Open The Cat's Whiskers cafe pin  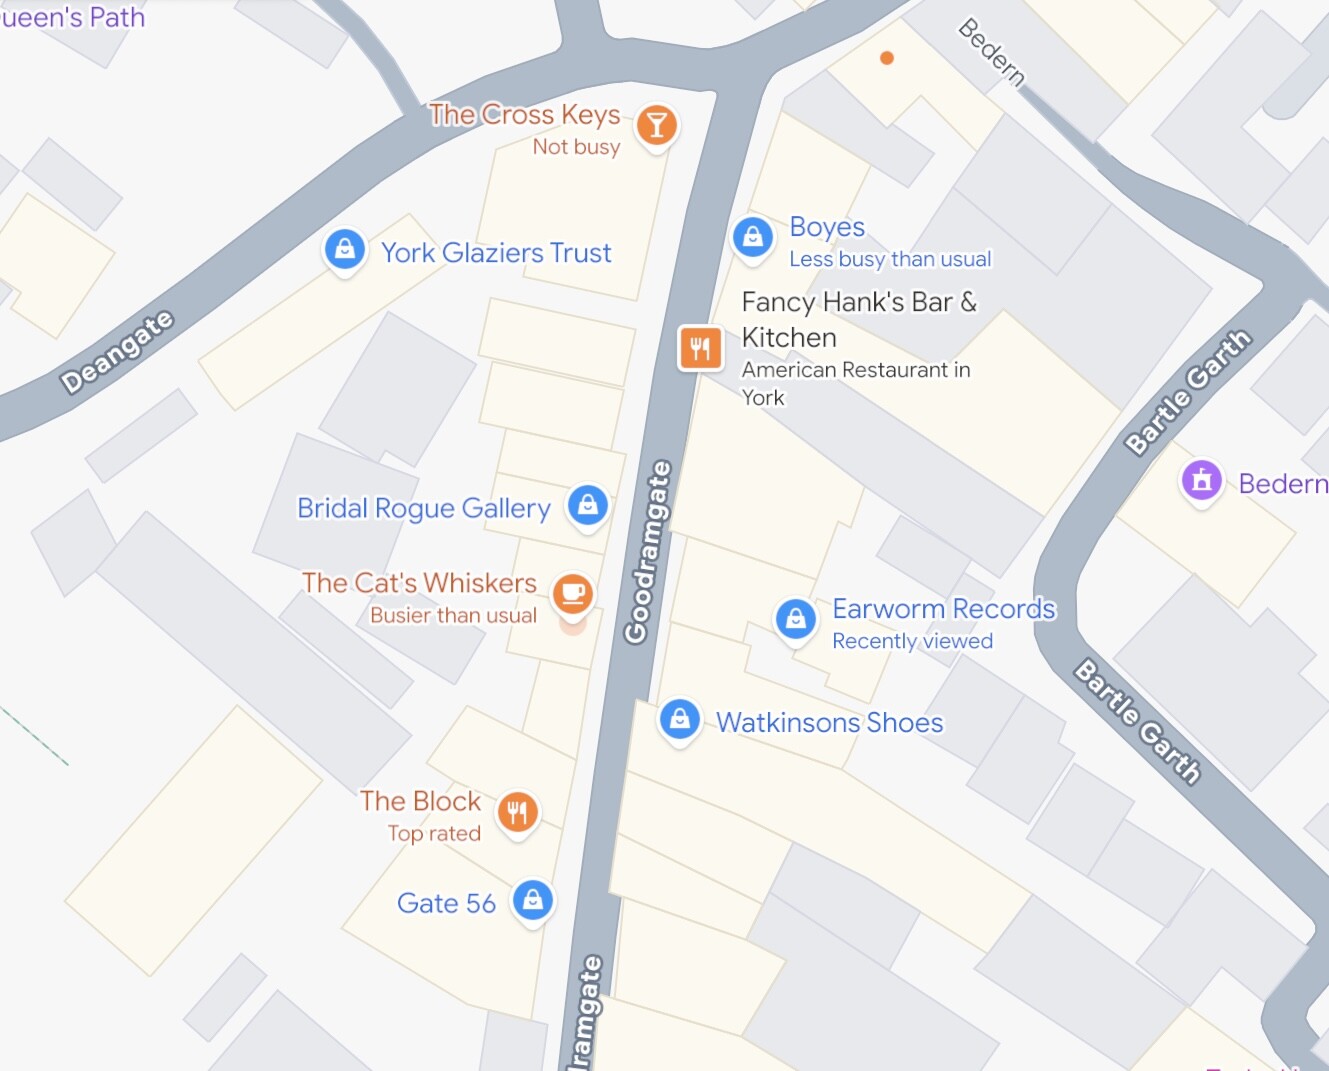point(573,594)
